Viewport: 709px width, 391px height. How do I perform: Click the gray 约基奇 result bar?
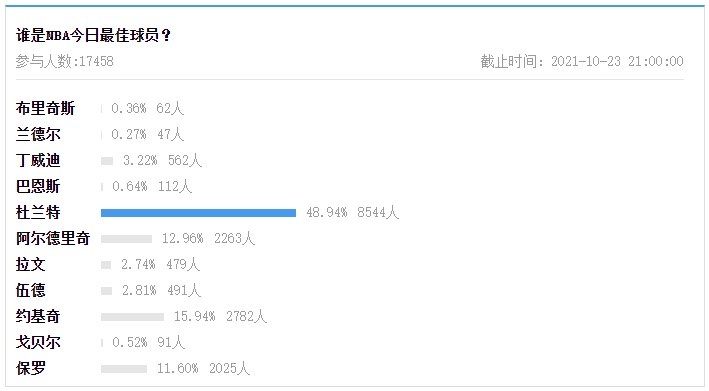click(132, 317)
